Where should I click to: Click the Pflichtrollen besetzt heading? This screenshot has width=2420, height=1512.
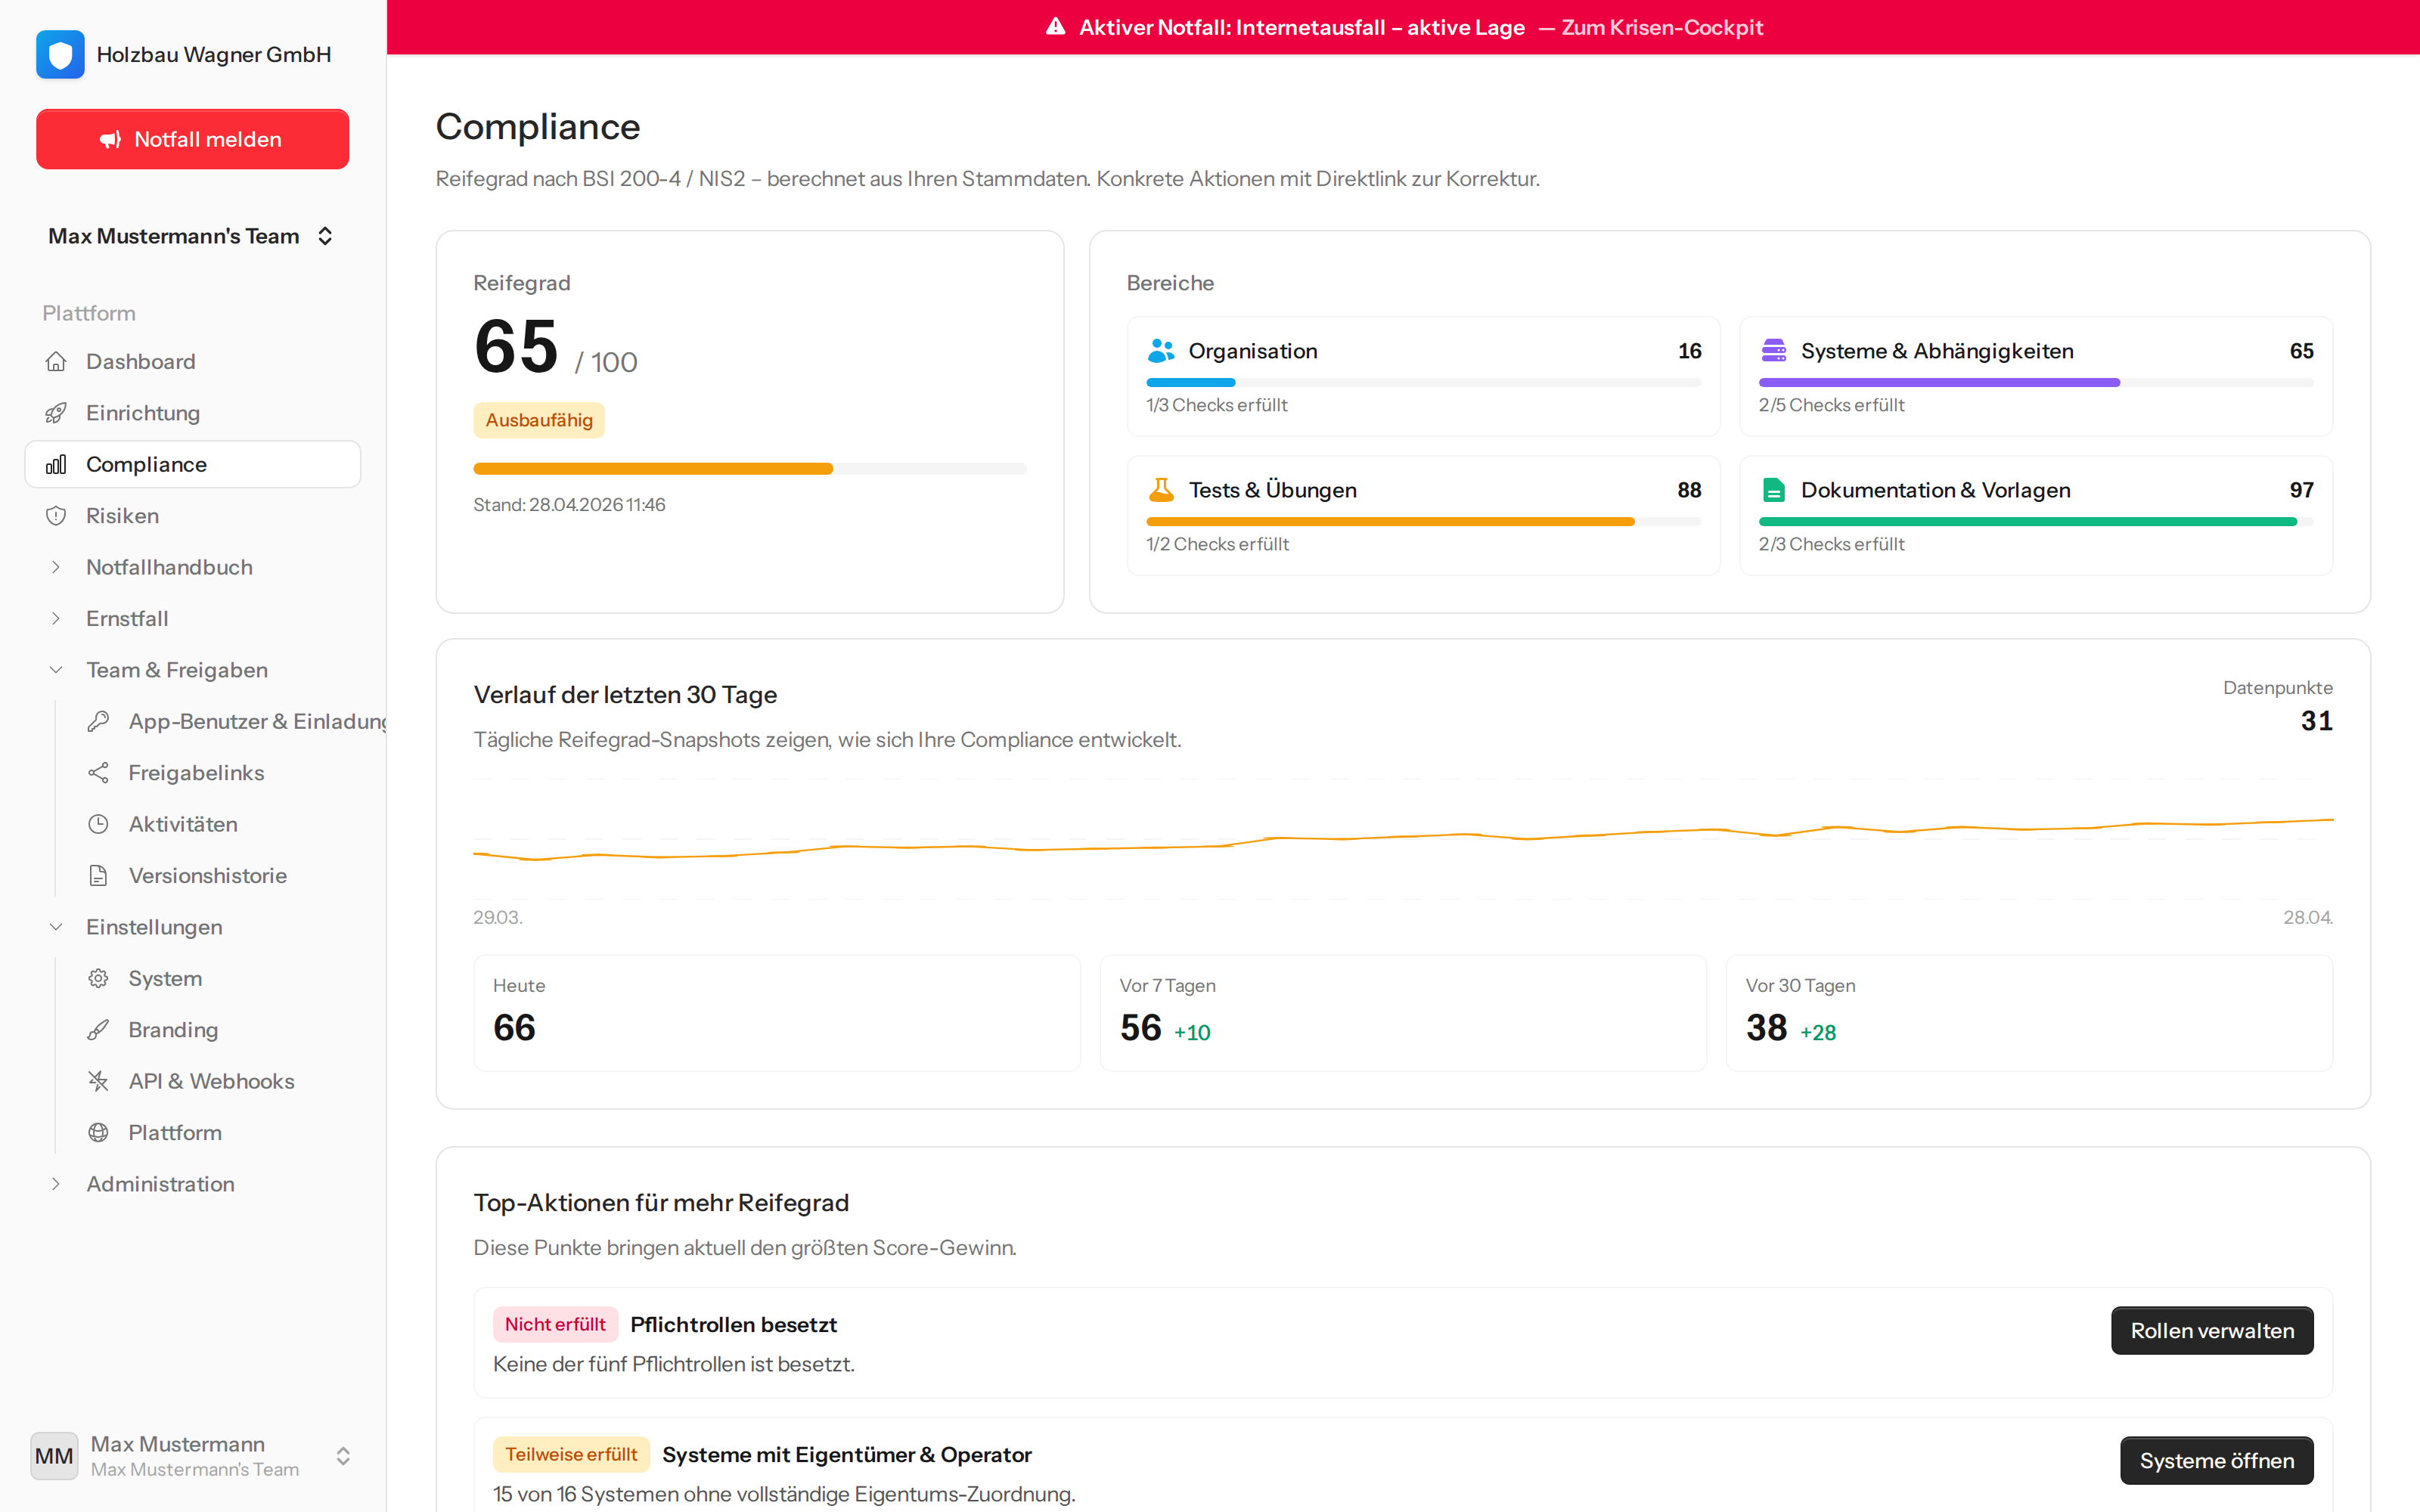[x=734, y=1324]
